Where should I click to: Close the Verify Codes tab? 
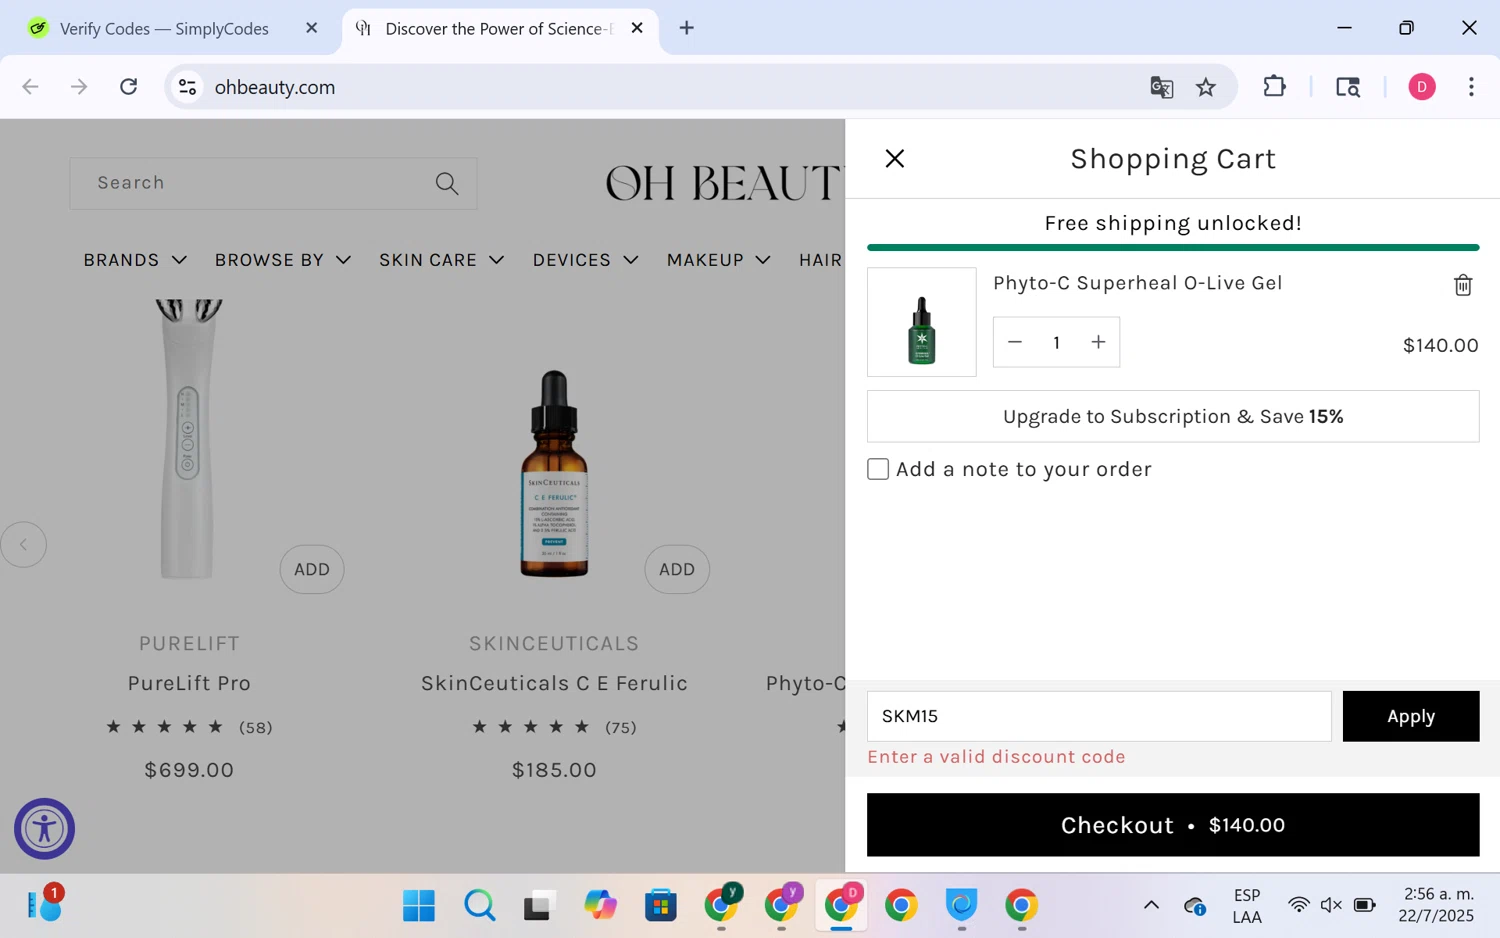click(x=311, y=28)
